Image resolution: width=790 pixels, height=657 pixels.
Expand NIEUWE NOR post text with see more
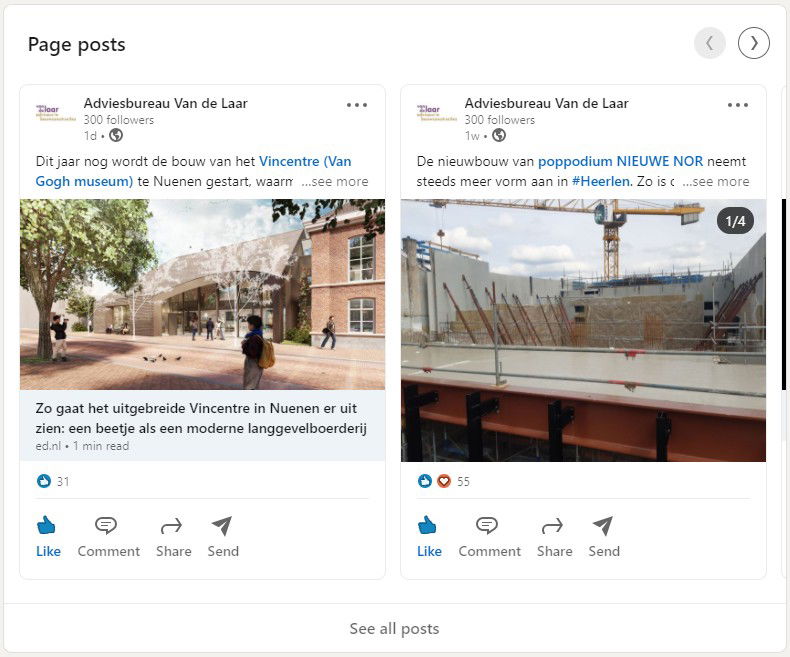pyautogui.click(x=716, y=181)
